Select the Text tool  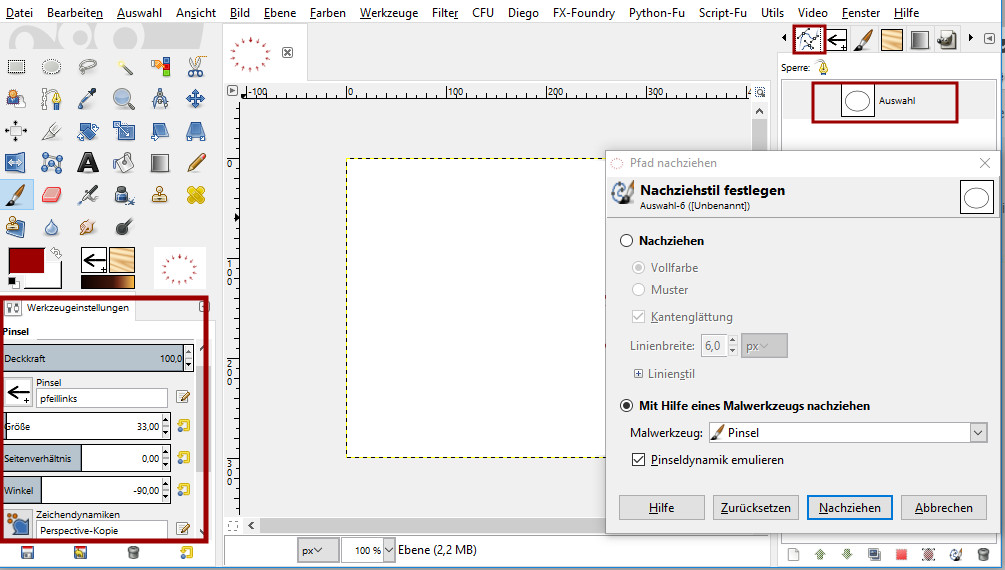(x=88, y=163)
